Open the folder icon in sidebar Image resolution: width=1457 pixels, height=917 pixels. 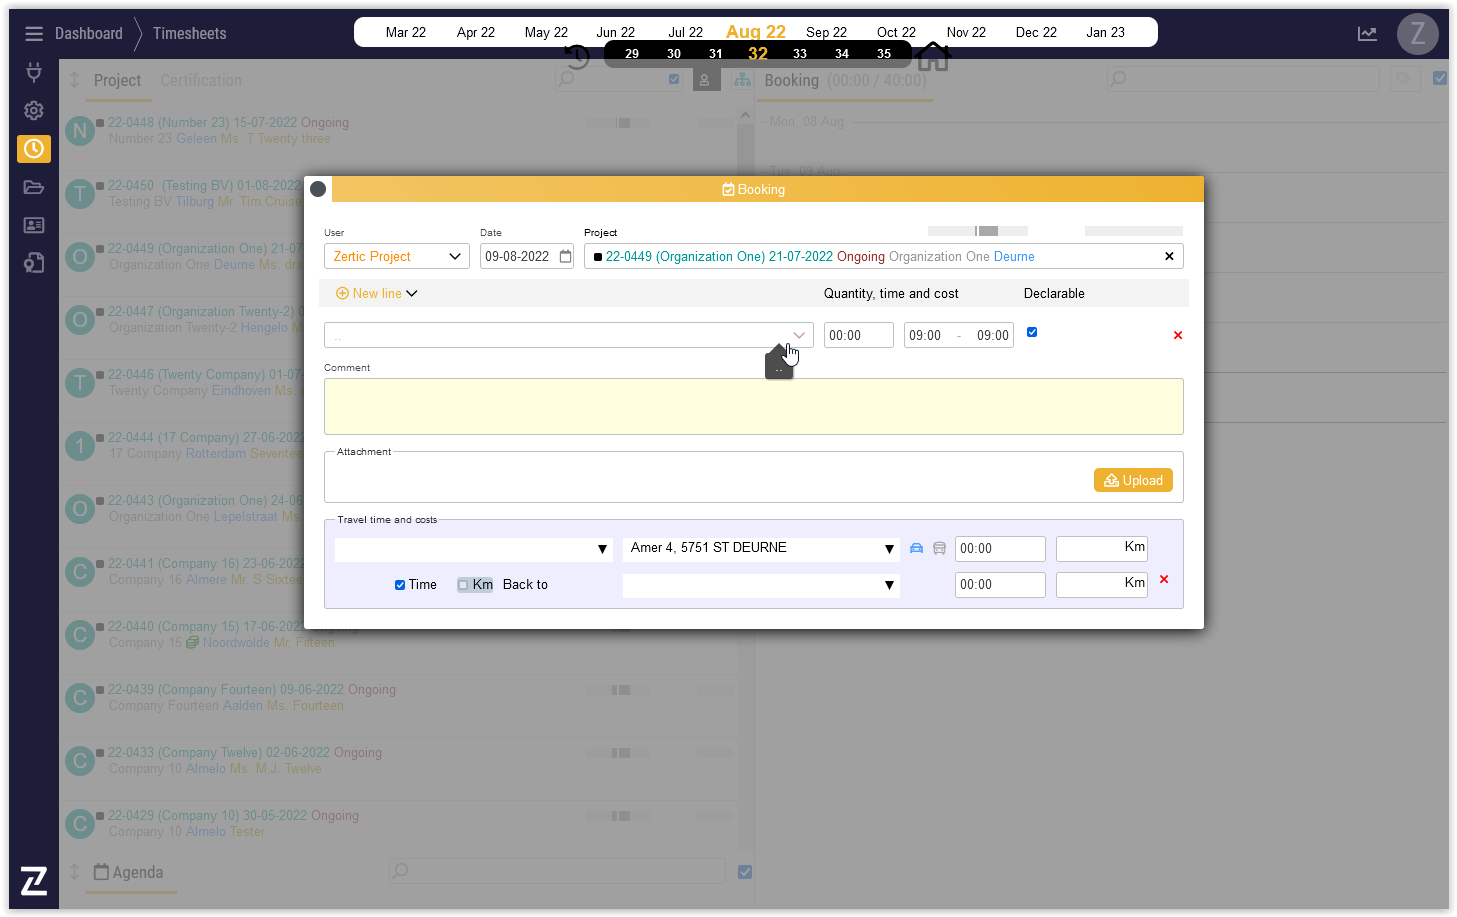34,187
